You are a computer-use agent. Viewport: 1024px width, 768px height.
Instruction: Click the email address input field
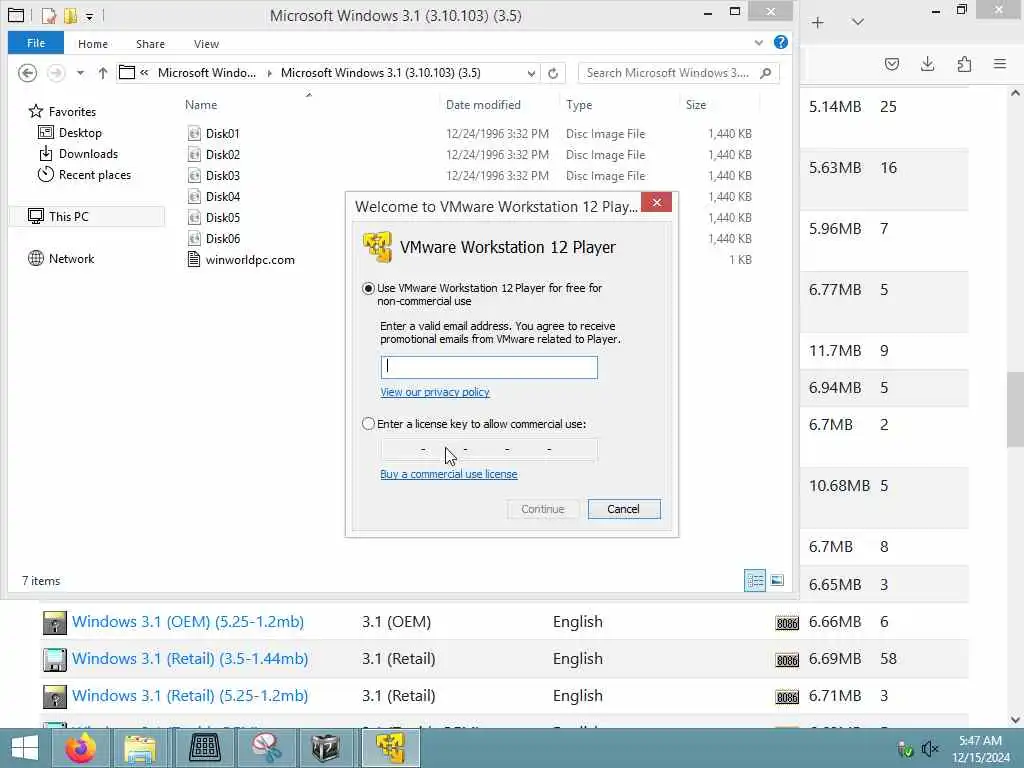pos(488,367)
